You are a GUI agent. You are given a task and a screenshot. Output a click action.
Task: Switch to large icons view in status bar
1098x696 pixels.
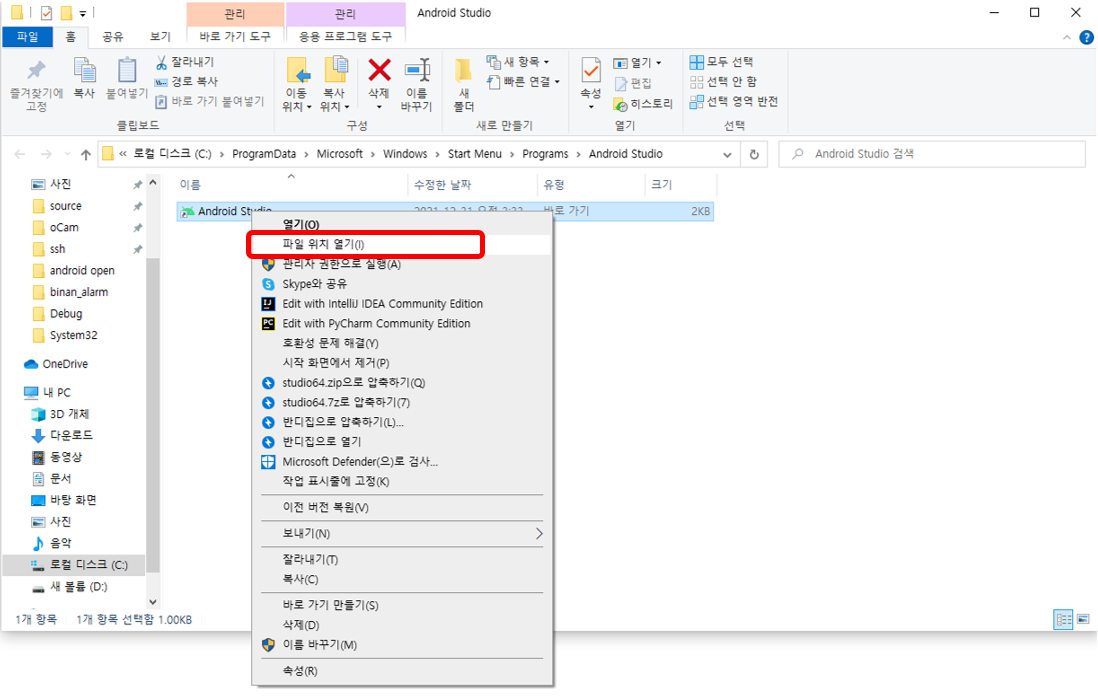pos(1083,620)
